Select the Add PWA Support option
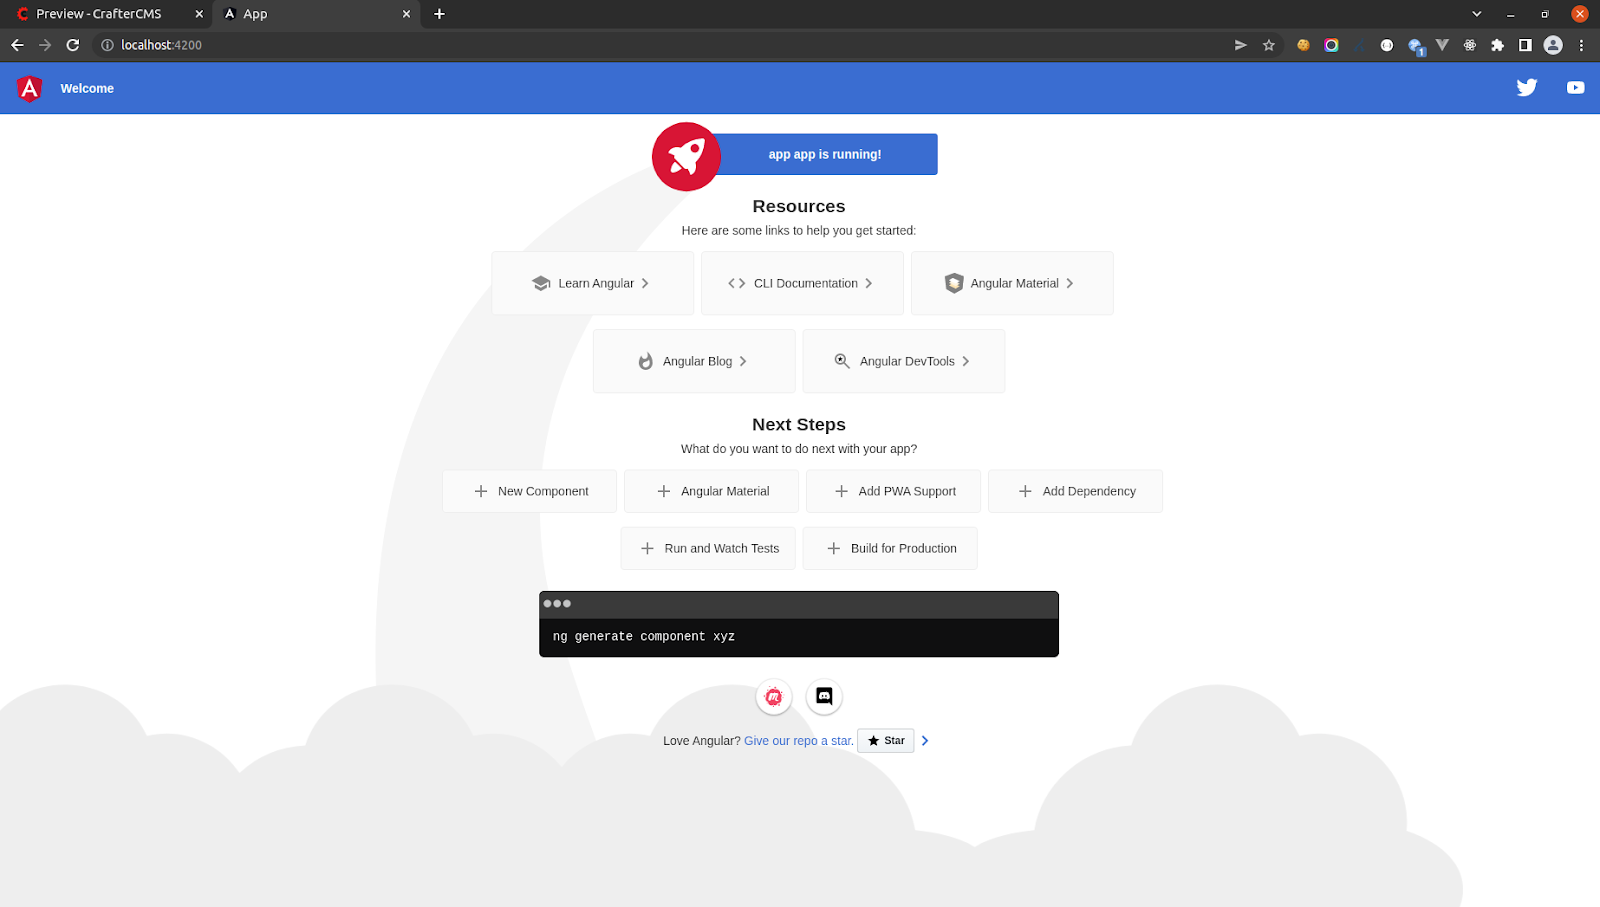The image size is (1600, 907). [x=894, y=491]
